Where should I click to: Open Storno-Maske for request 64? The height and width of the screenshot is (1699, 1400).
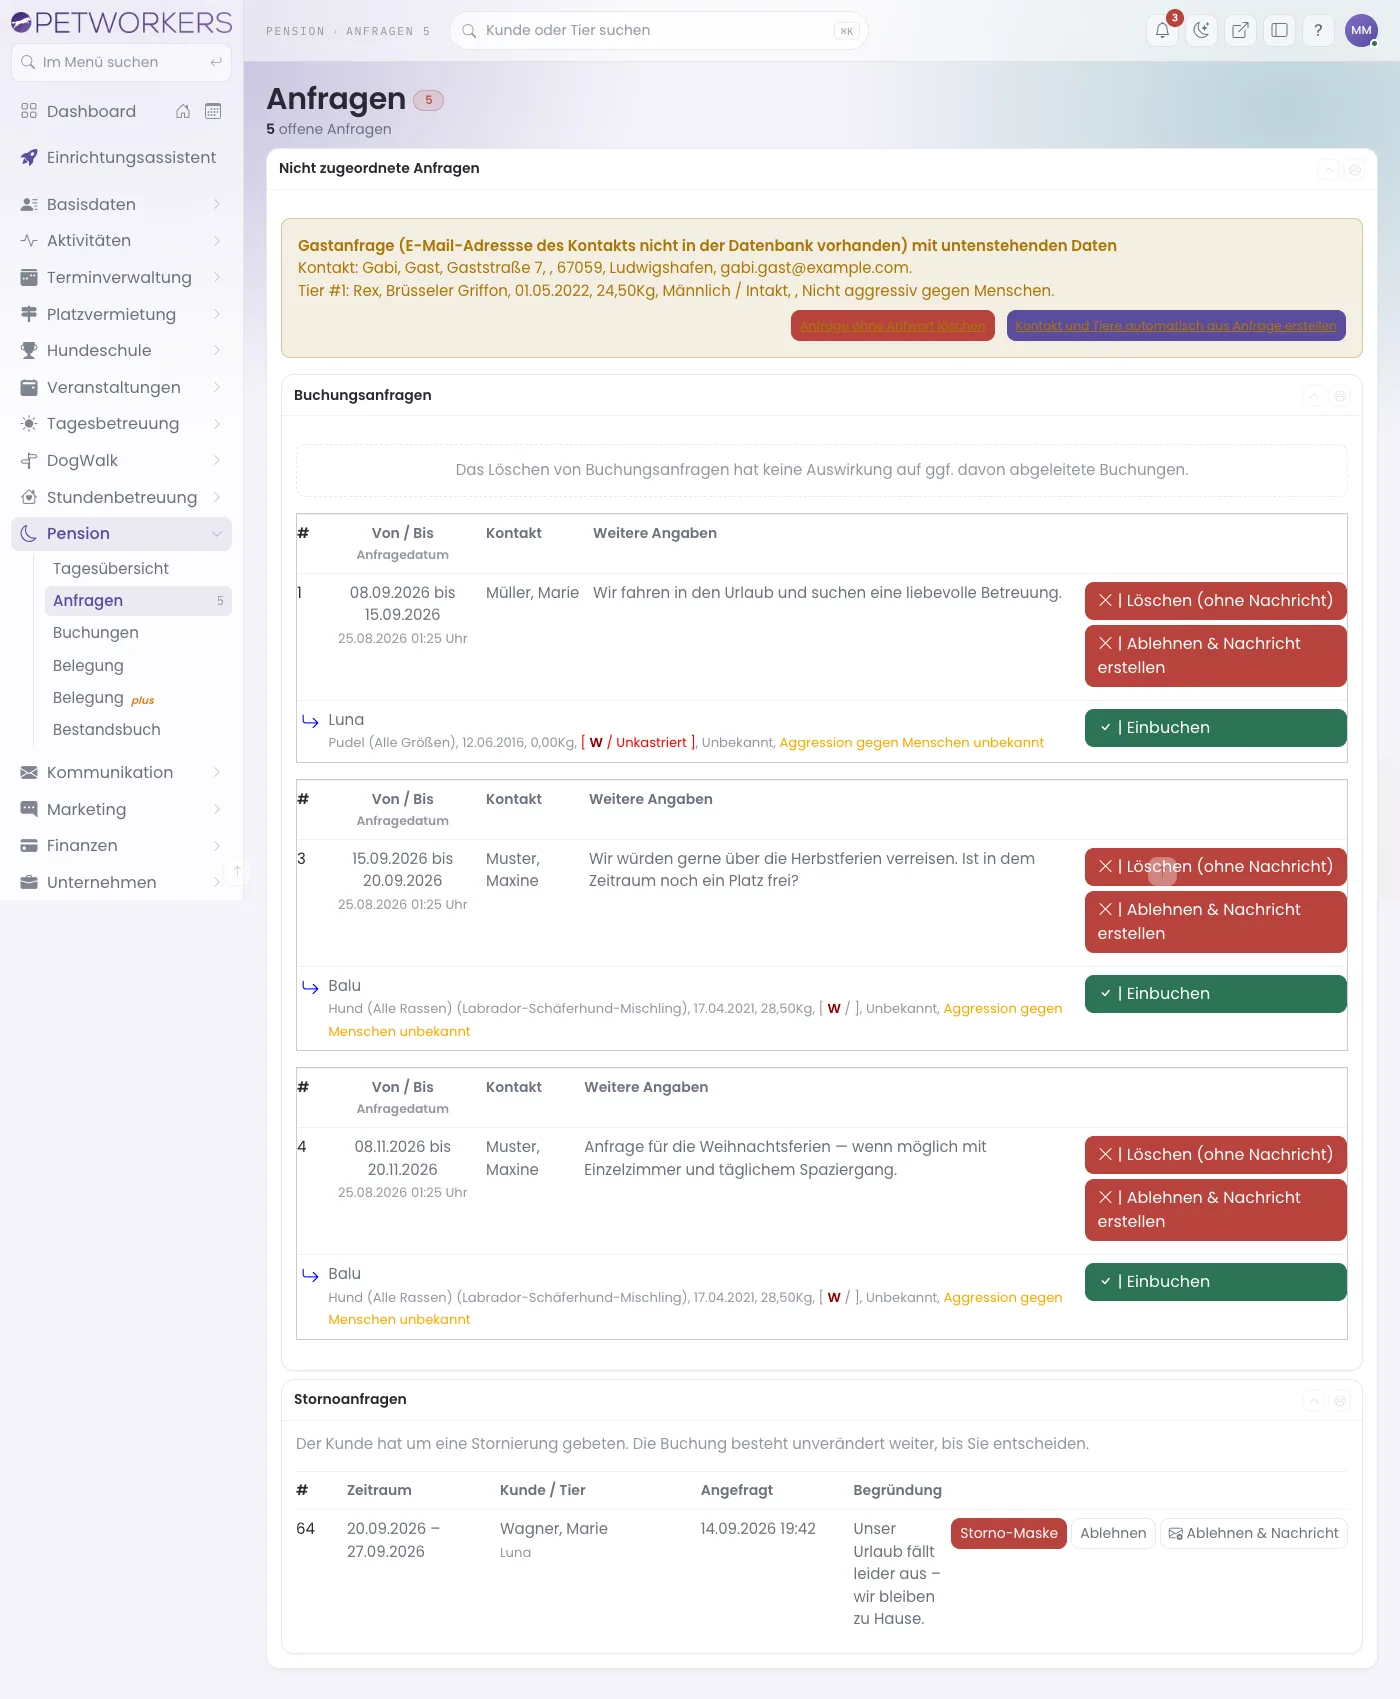coord(1008,1534)
